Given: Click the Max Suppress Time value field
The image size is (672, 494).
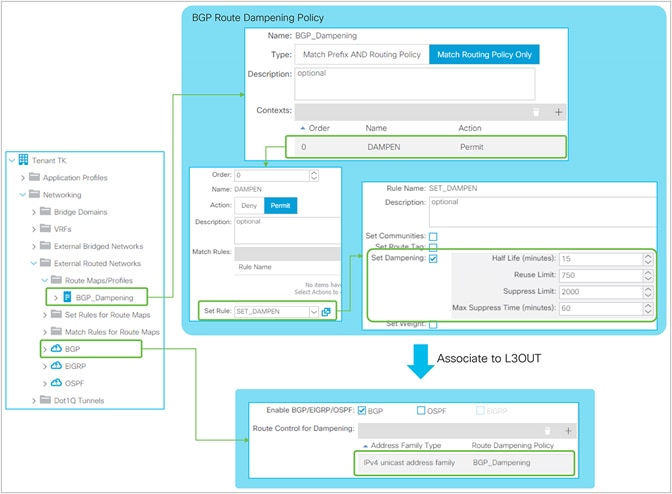Looking at the screenshot, I should [601, 308].
